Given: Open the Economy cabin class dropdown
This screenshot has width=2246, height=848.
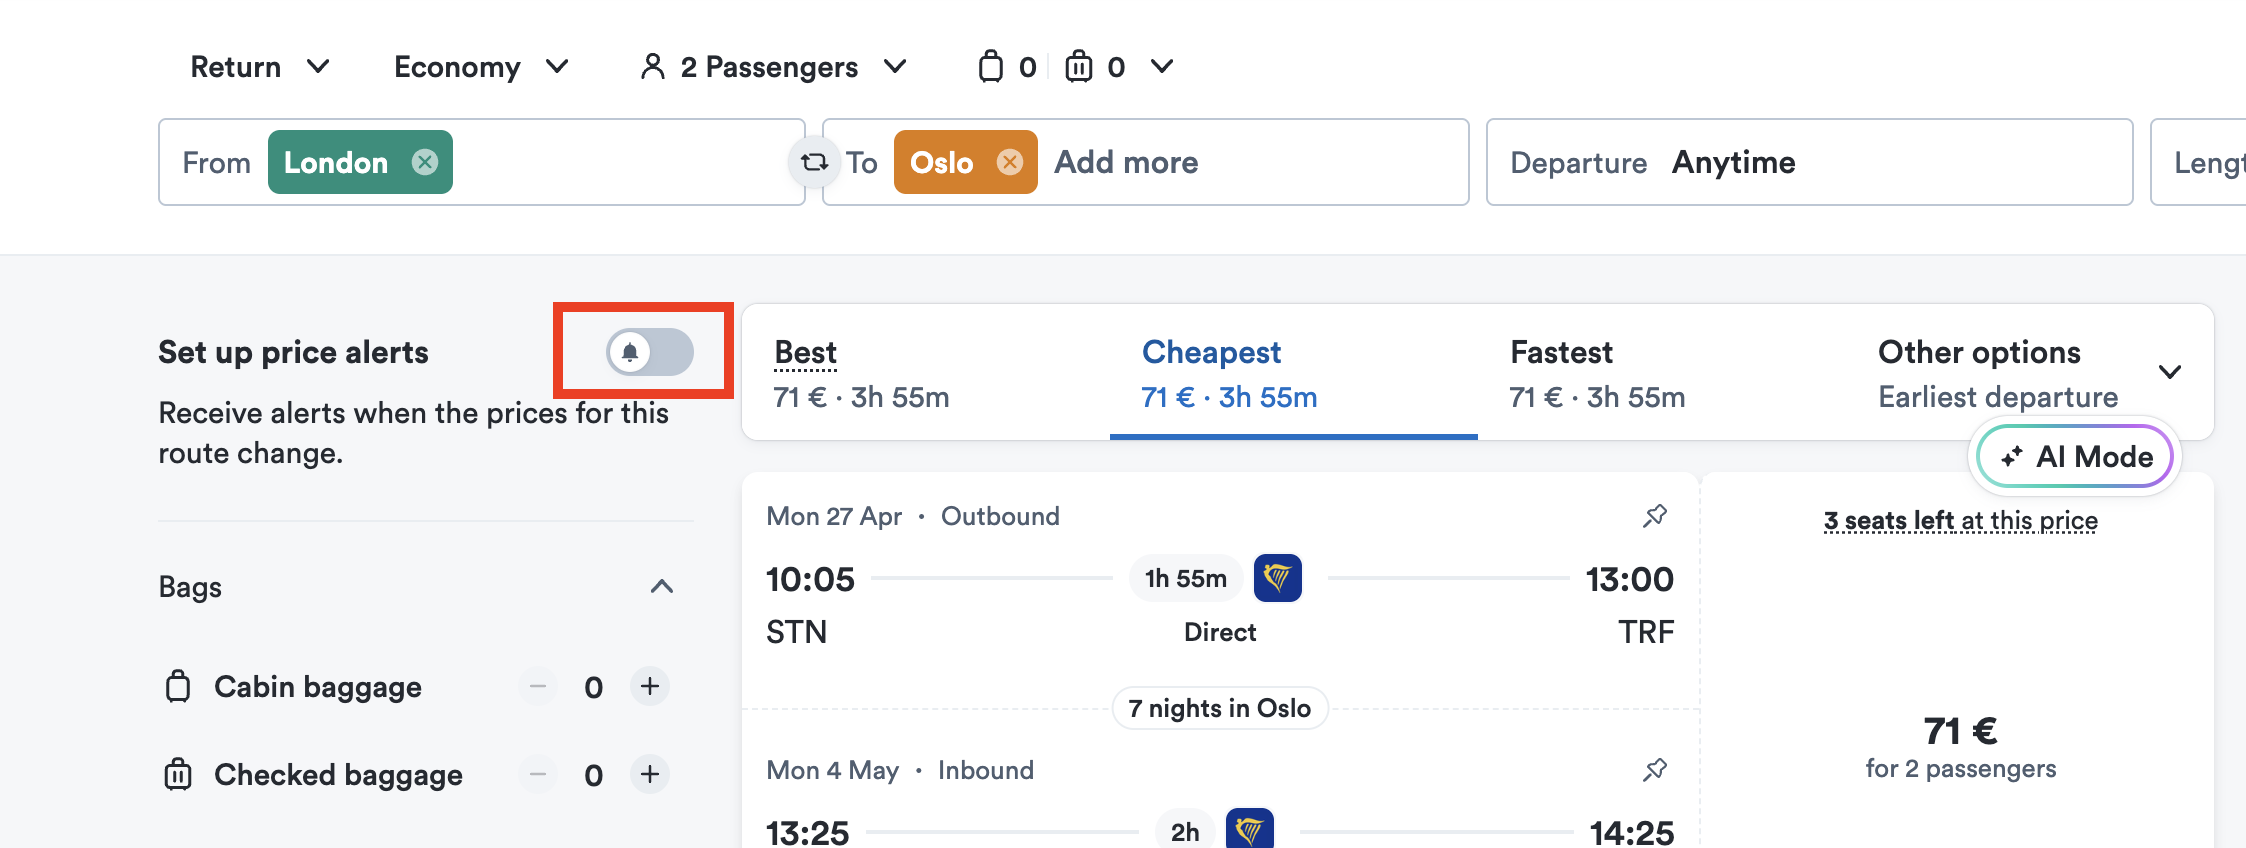Looking at the screenshot, I should 481,67.
